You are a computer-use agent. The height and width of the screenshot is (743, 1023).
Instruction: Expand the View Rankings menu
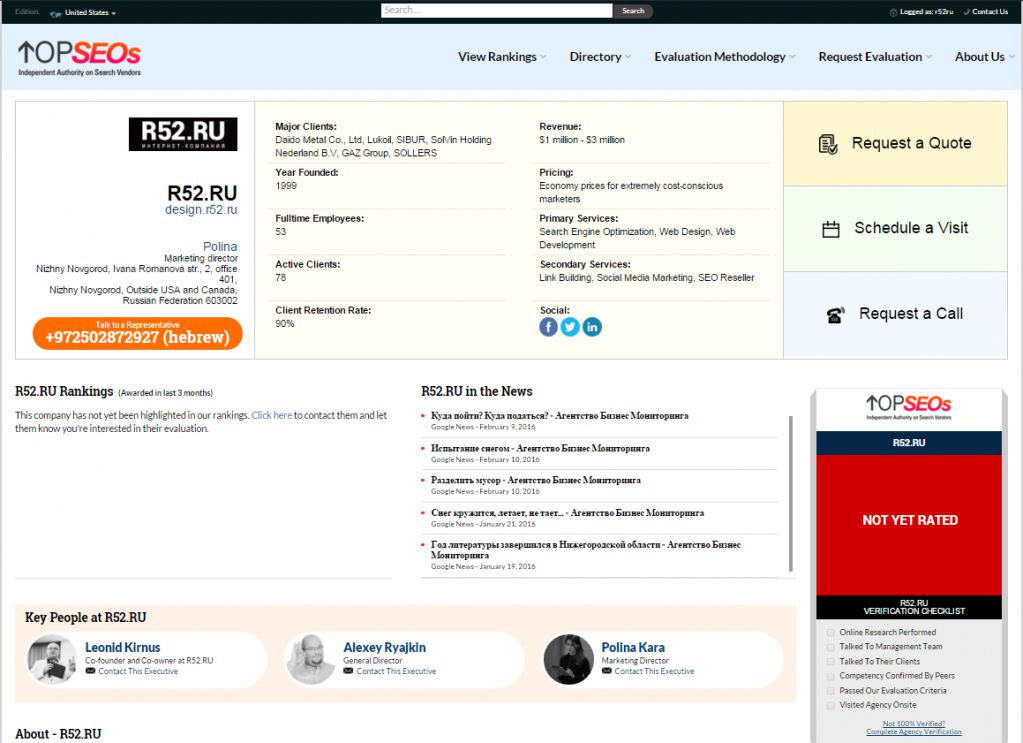[x=501, y=57]
